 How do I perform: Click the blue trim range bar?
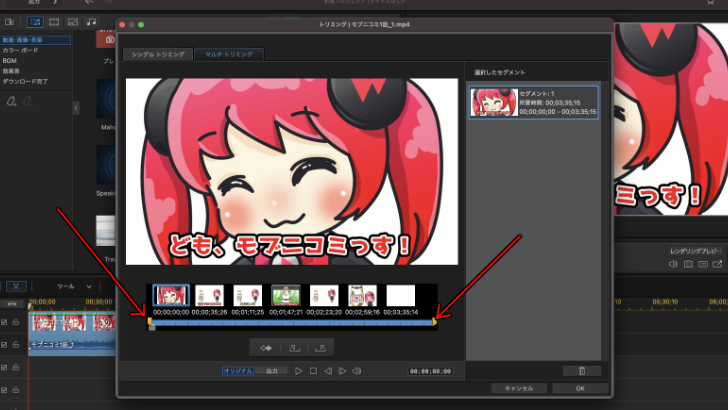tap(292, 322)
